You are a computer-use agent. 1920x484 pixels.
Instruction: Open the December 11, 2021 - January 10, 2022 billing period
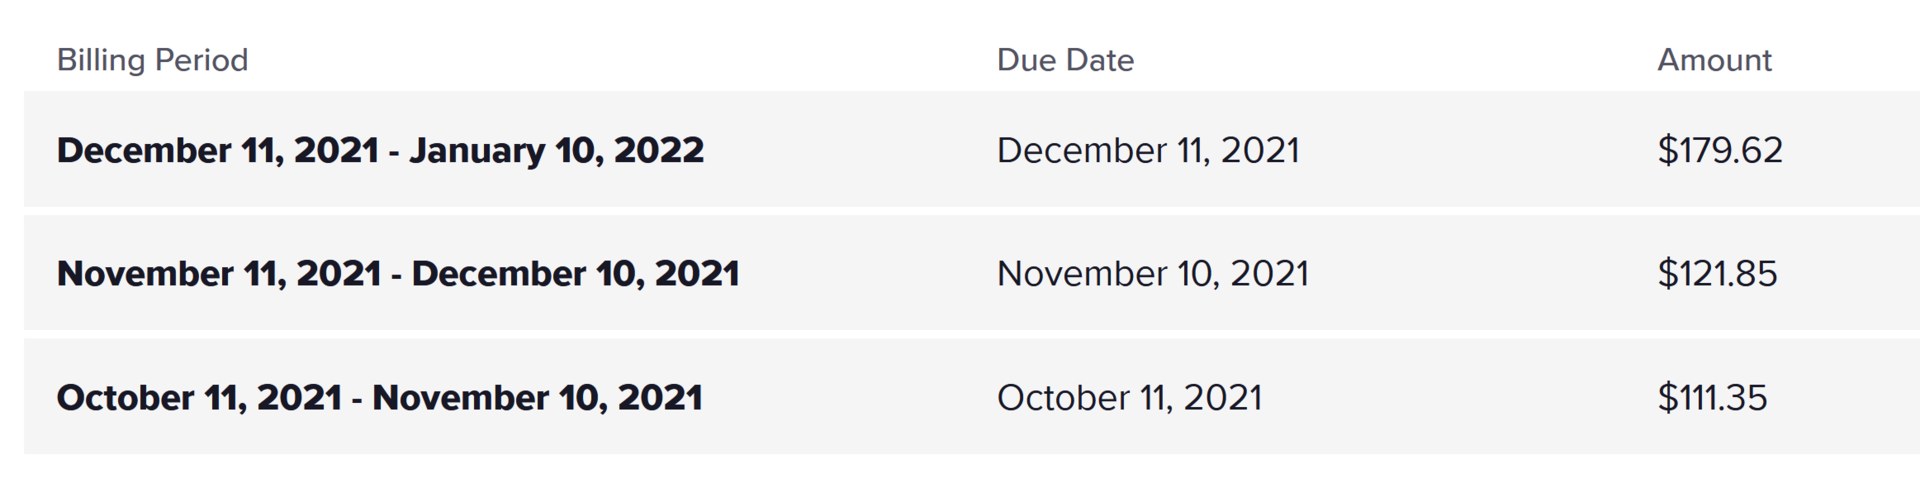pos(380,150)
